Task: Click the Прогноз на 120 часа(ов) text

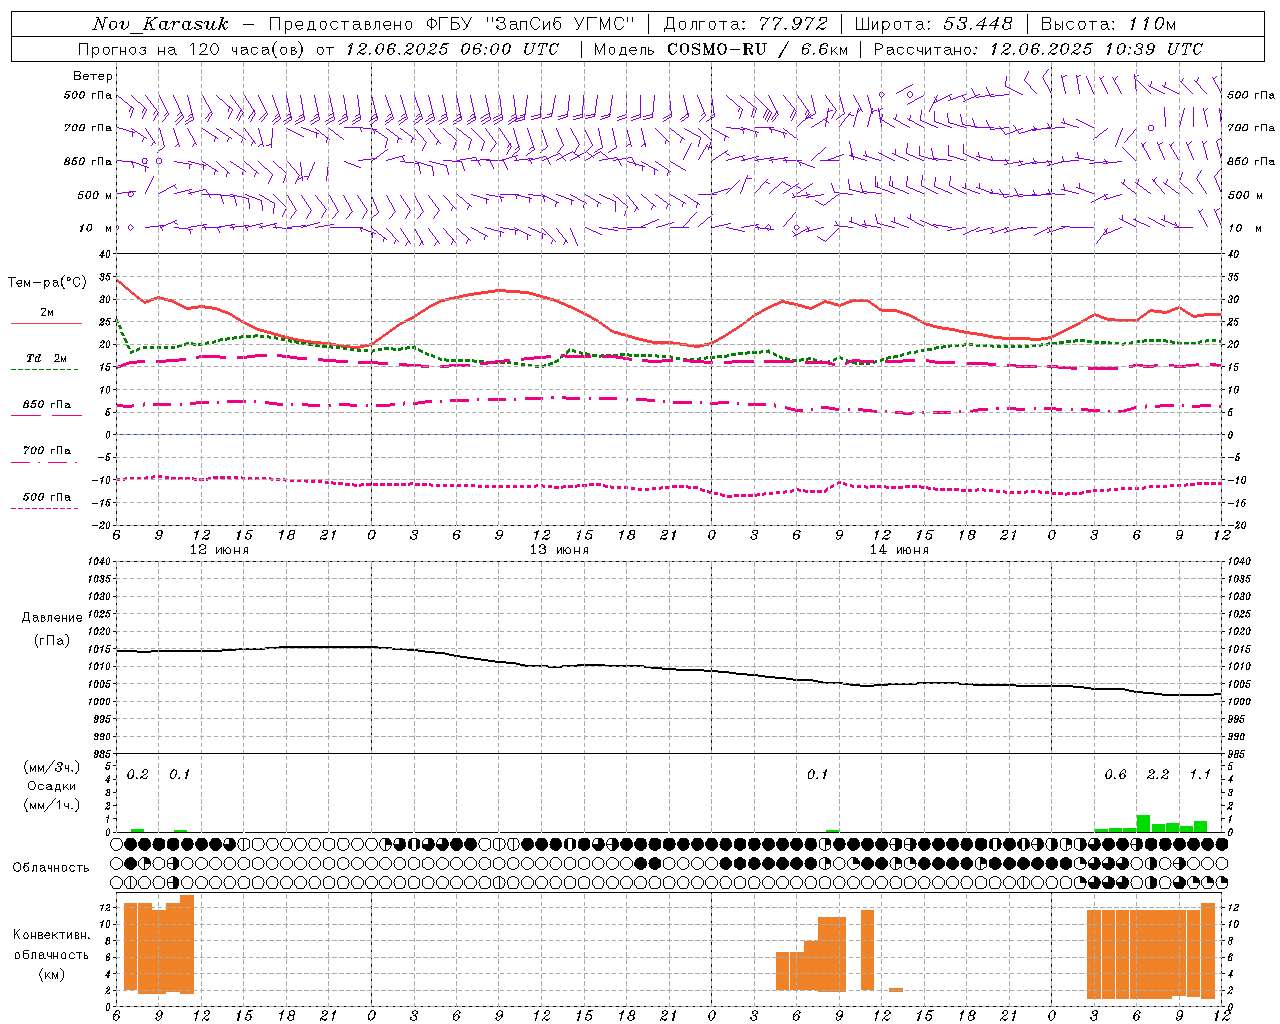Action: tap(193, 49)
